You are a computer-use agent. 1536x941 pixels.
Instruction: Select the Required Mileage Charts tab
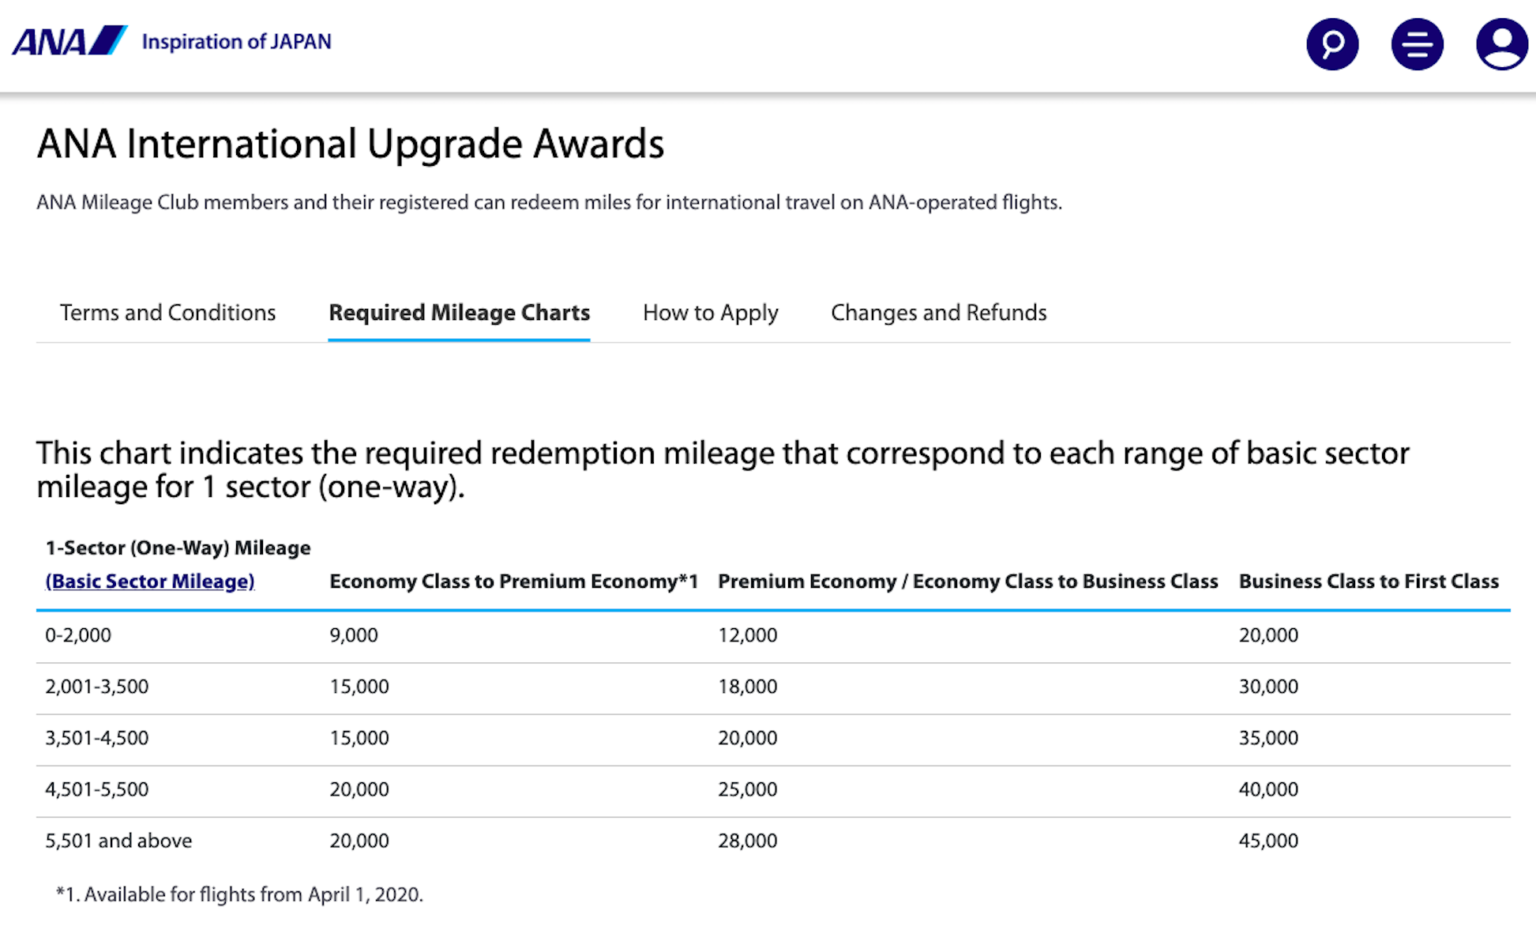pos(458,312)
